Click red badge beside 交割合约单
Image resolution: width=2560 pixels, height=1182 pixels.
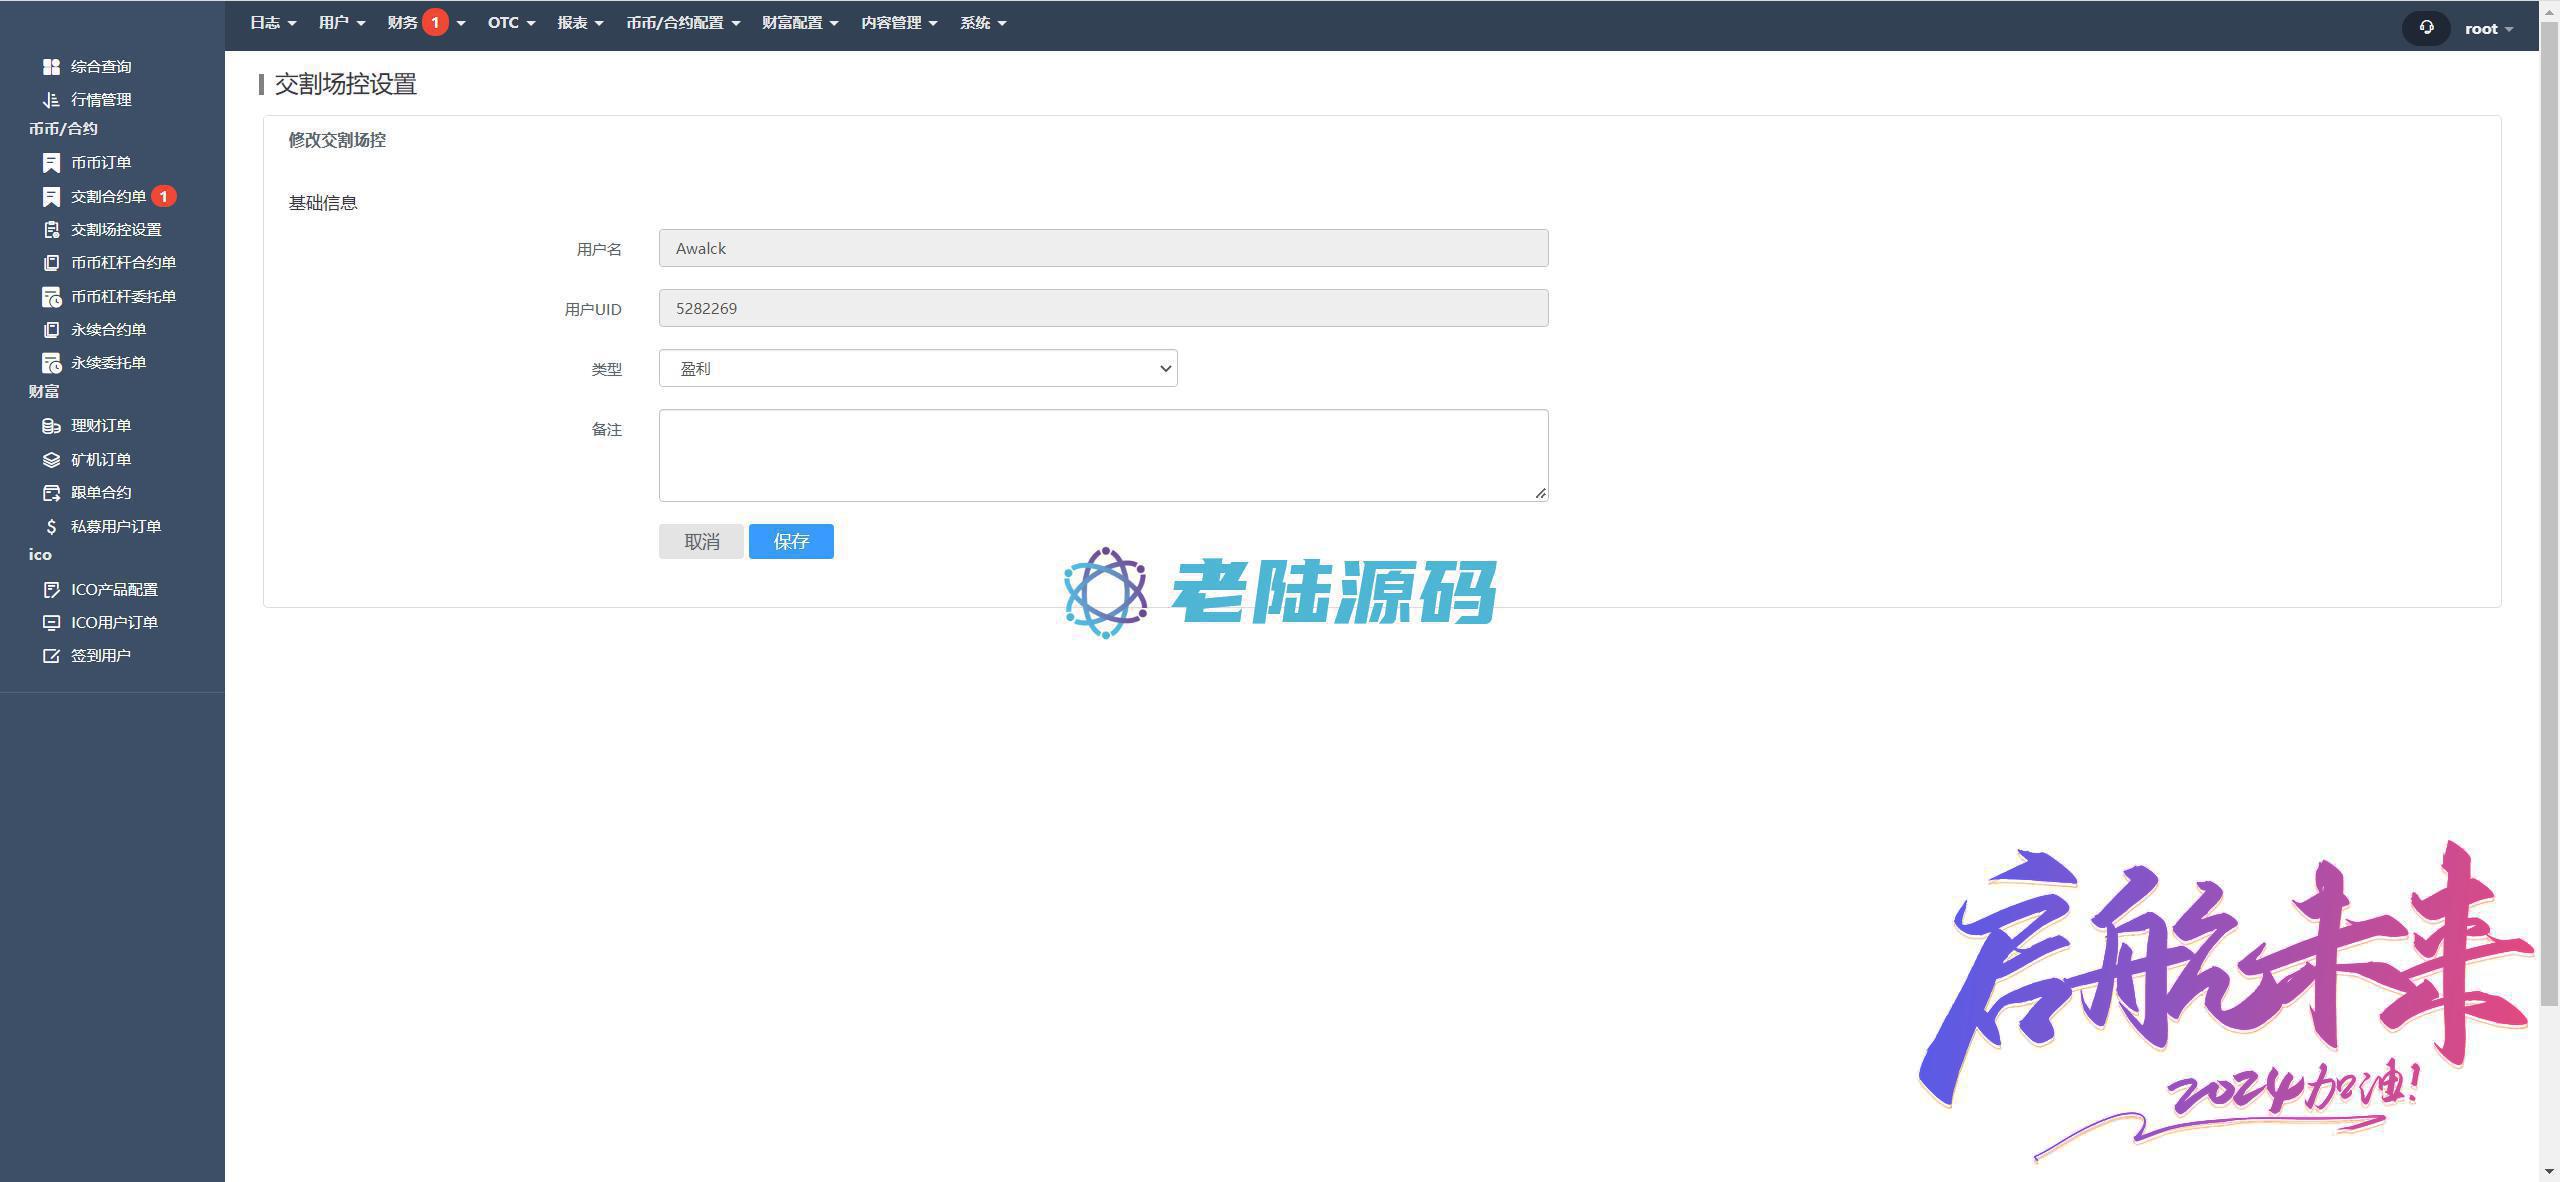164,196
